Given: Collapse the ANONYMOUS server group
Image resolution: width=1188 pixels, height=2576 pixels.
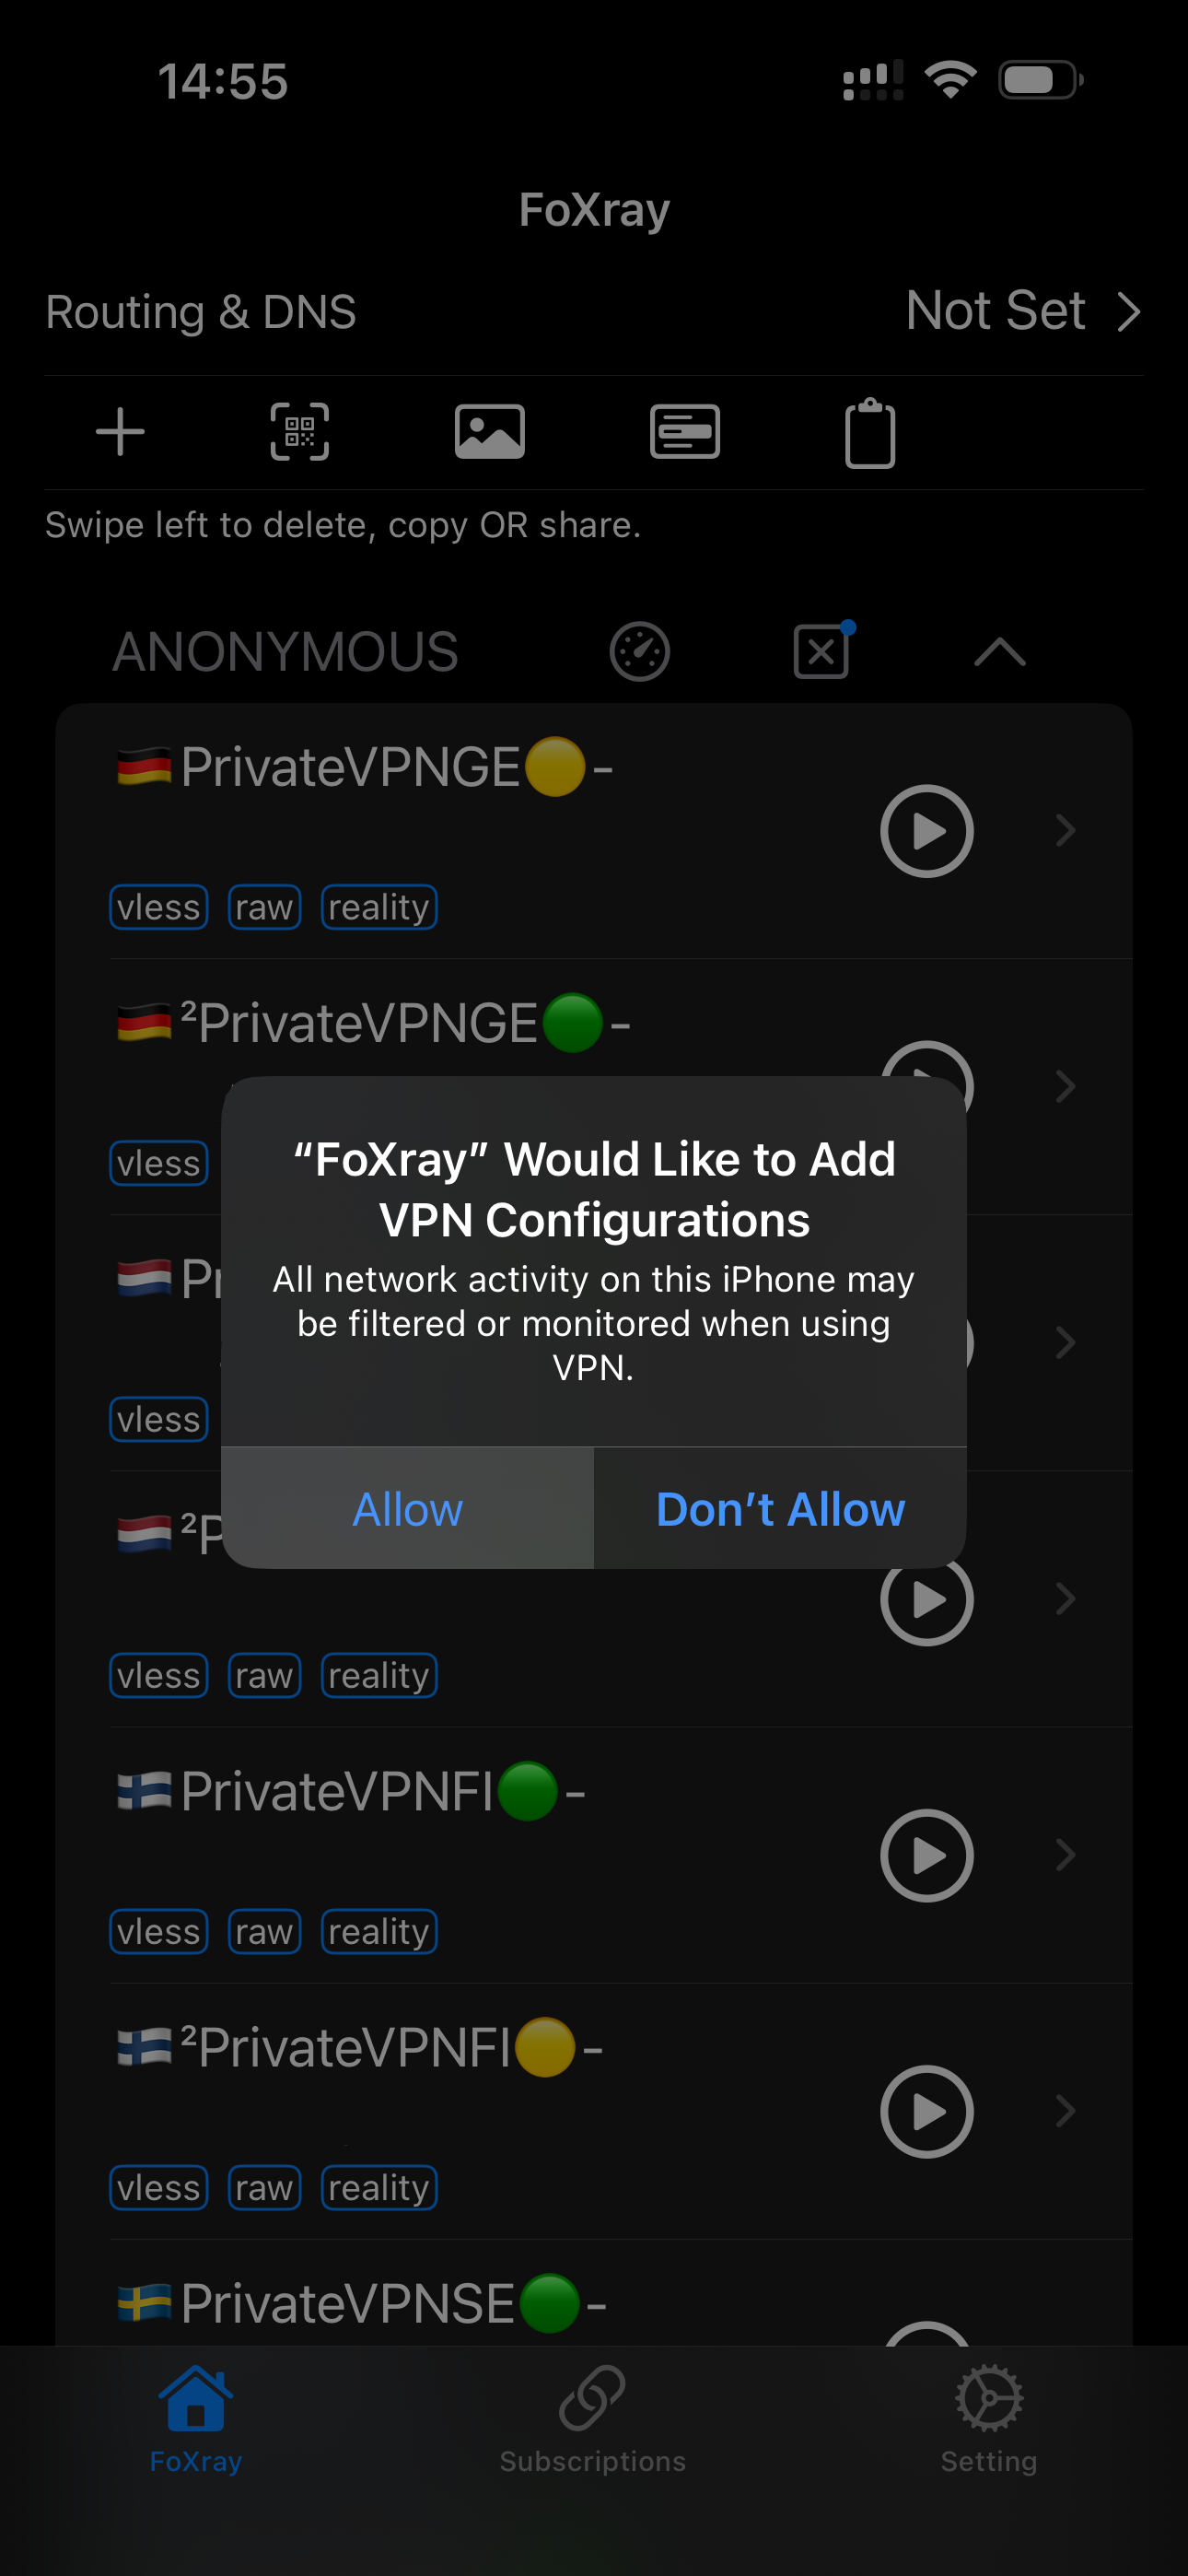Looking at the screenshot, I should click(x=997, y=651).
